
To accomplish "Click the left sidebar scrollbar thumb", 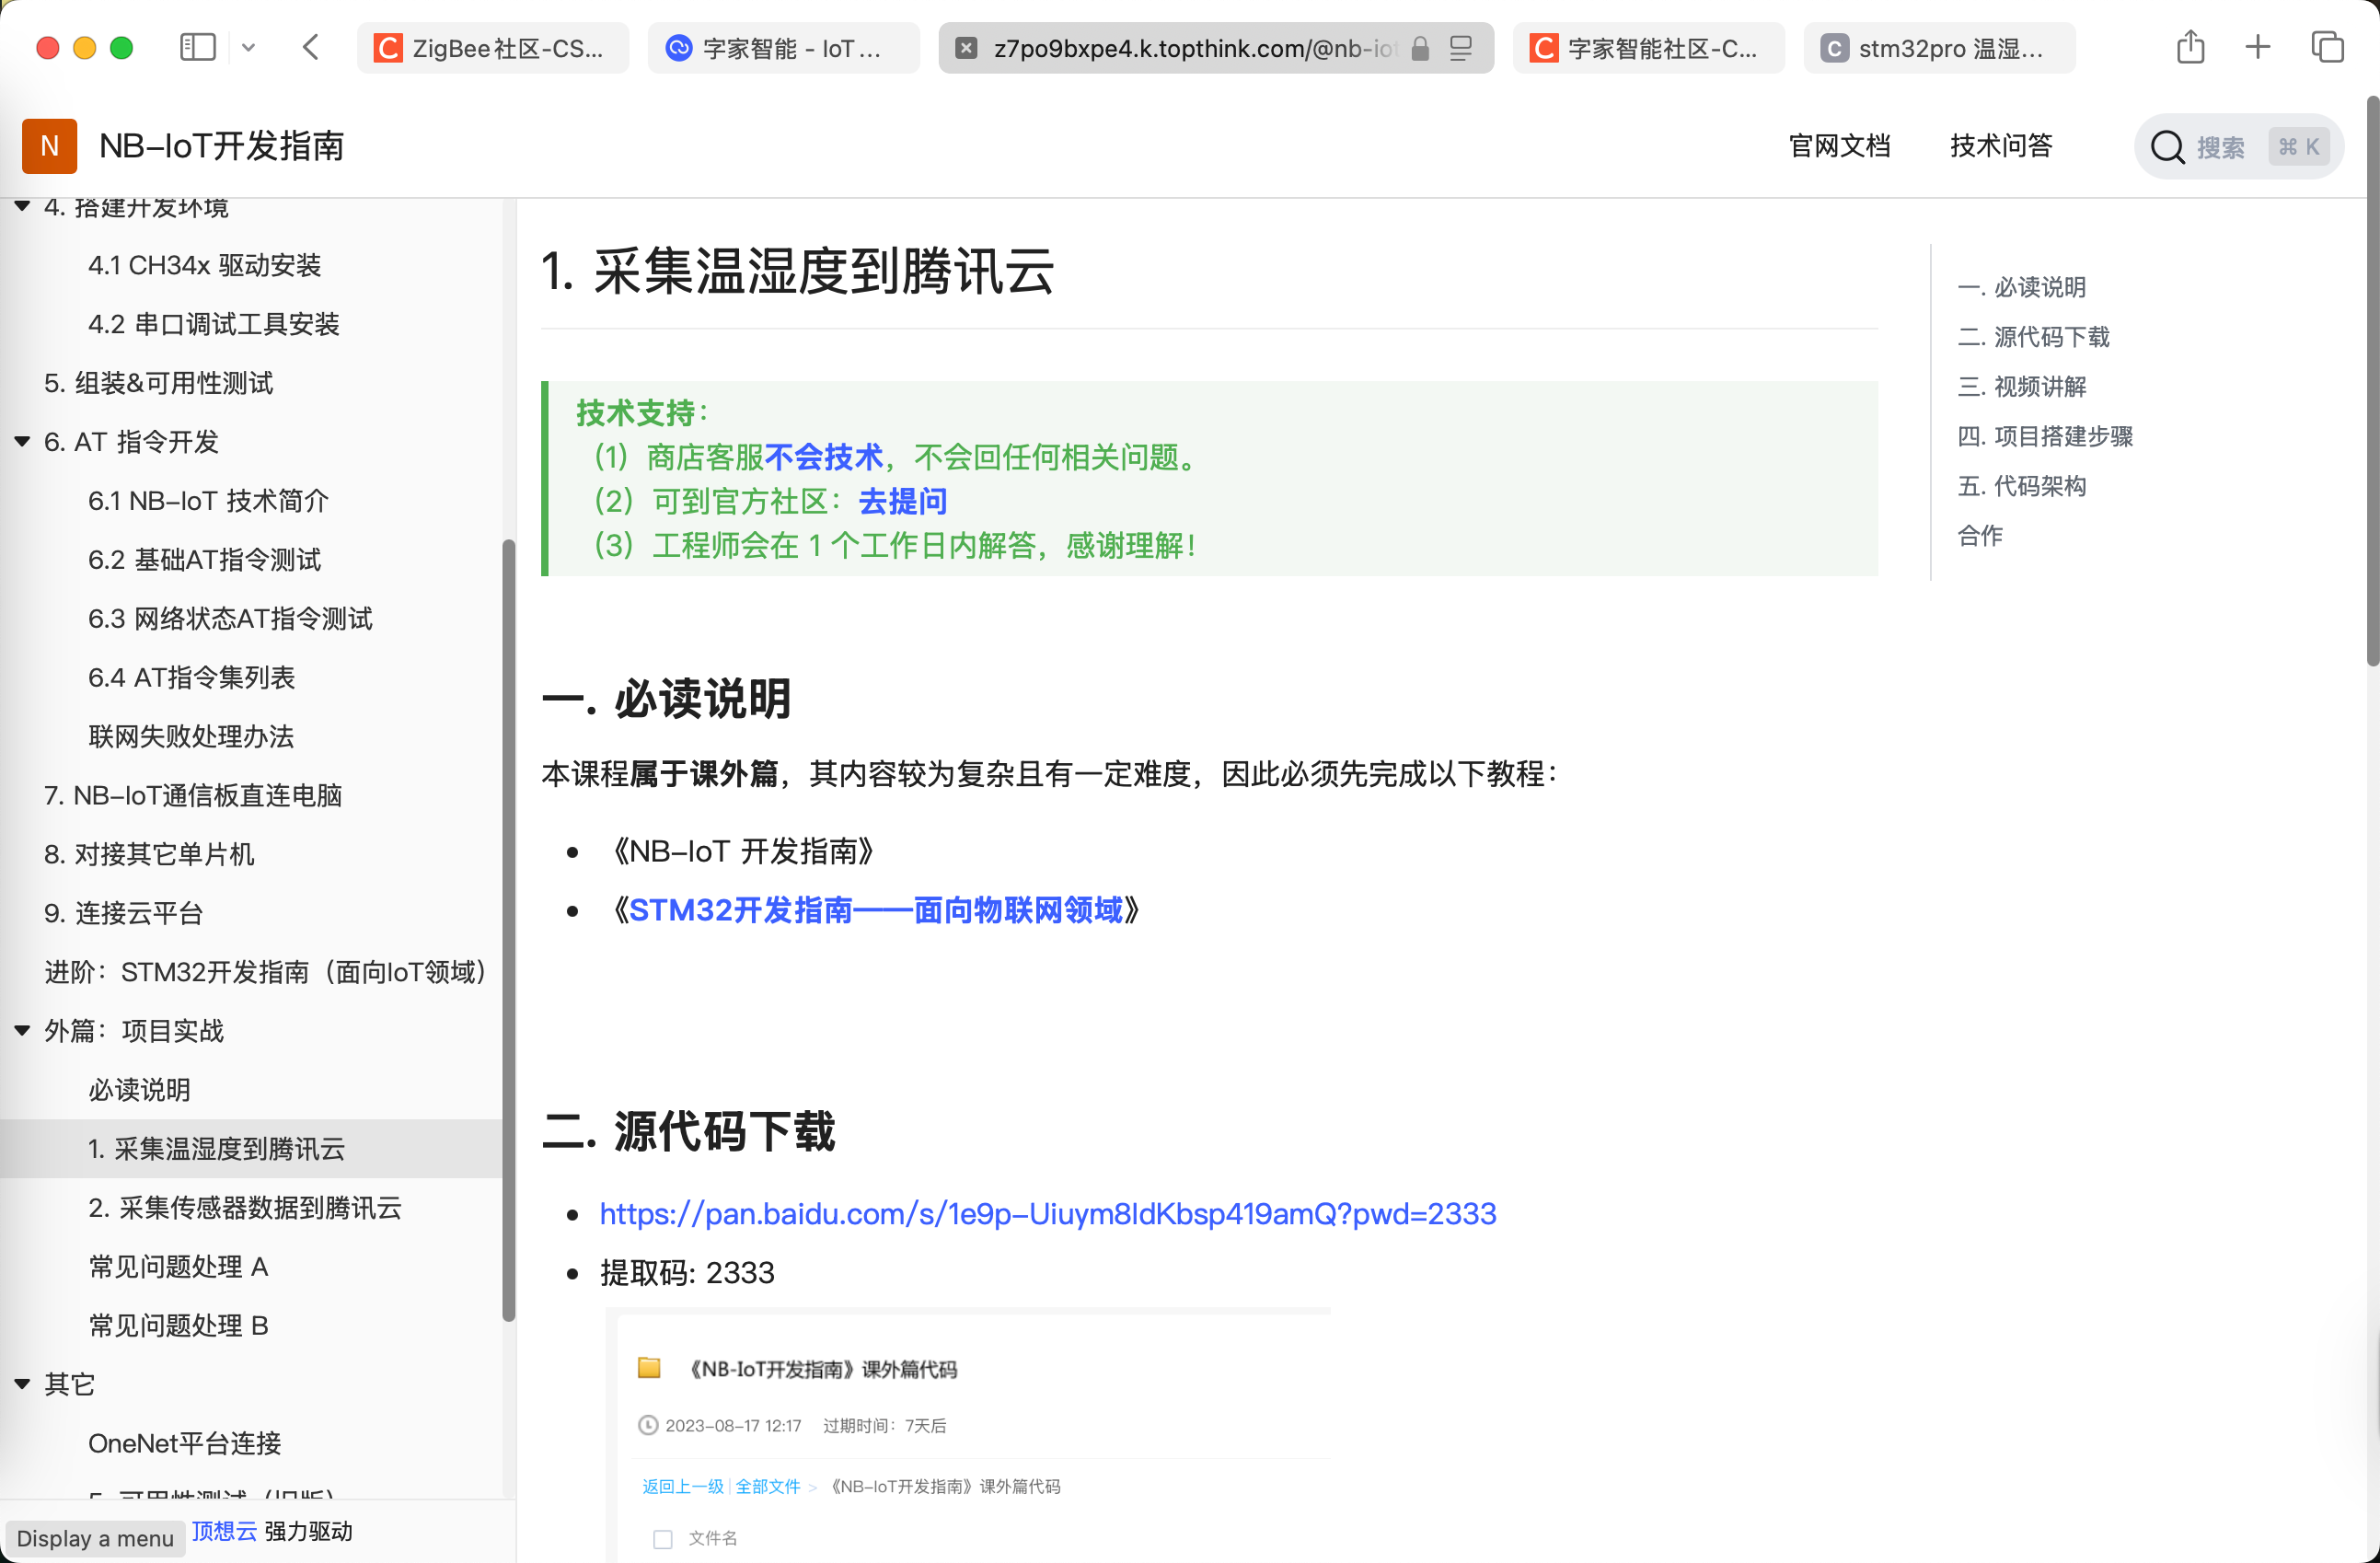I will [x=509, y=930].
